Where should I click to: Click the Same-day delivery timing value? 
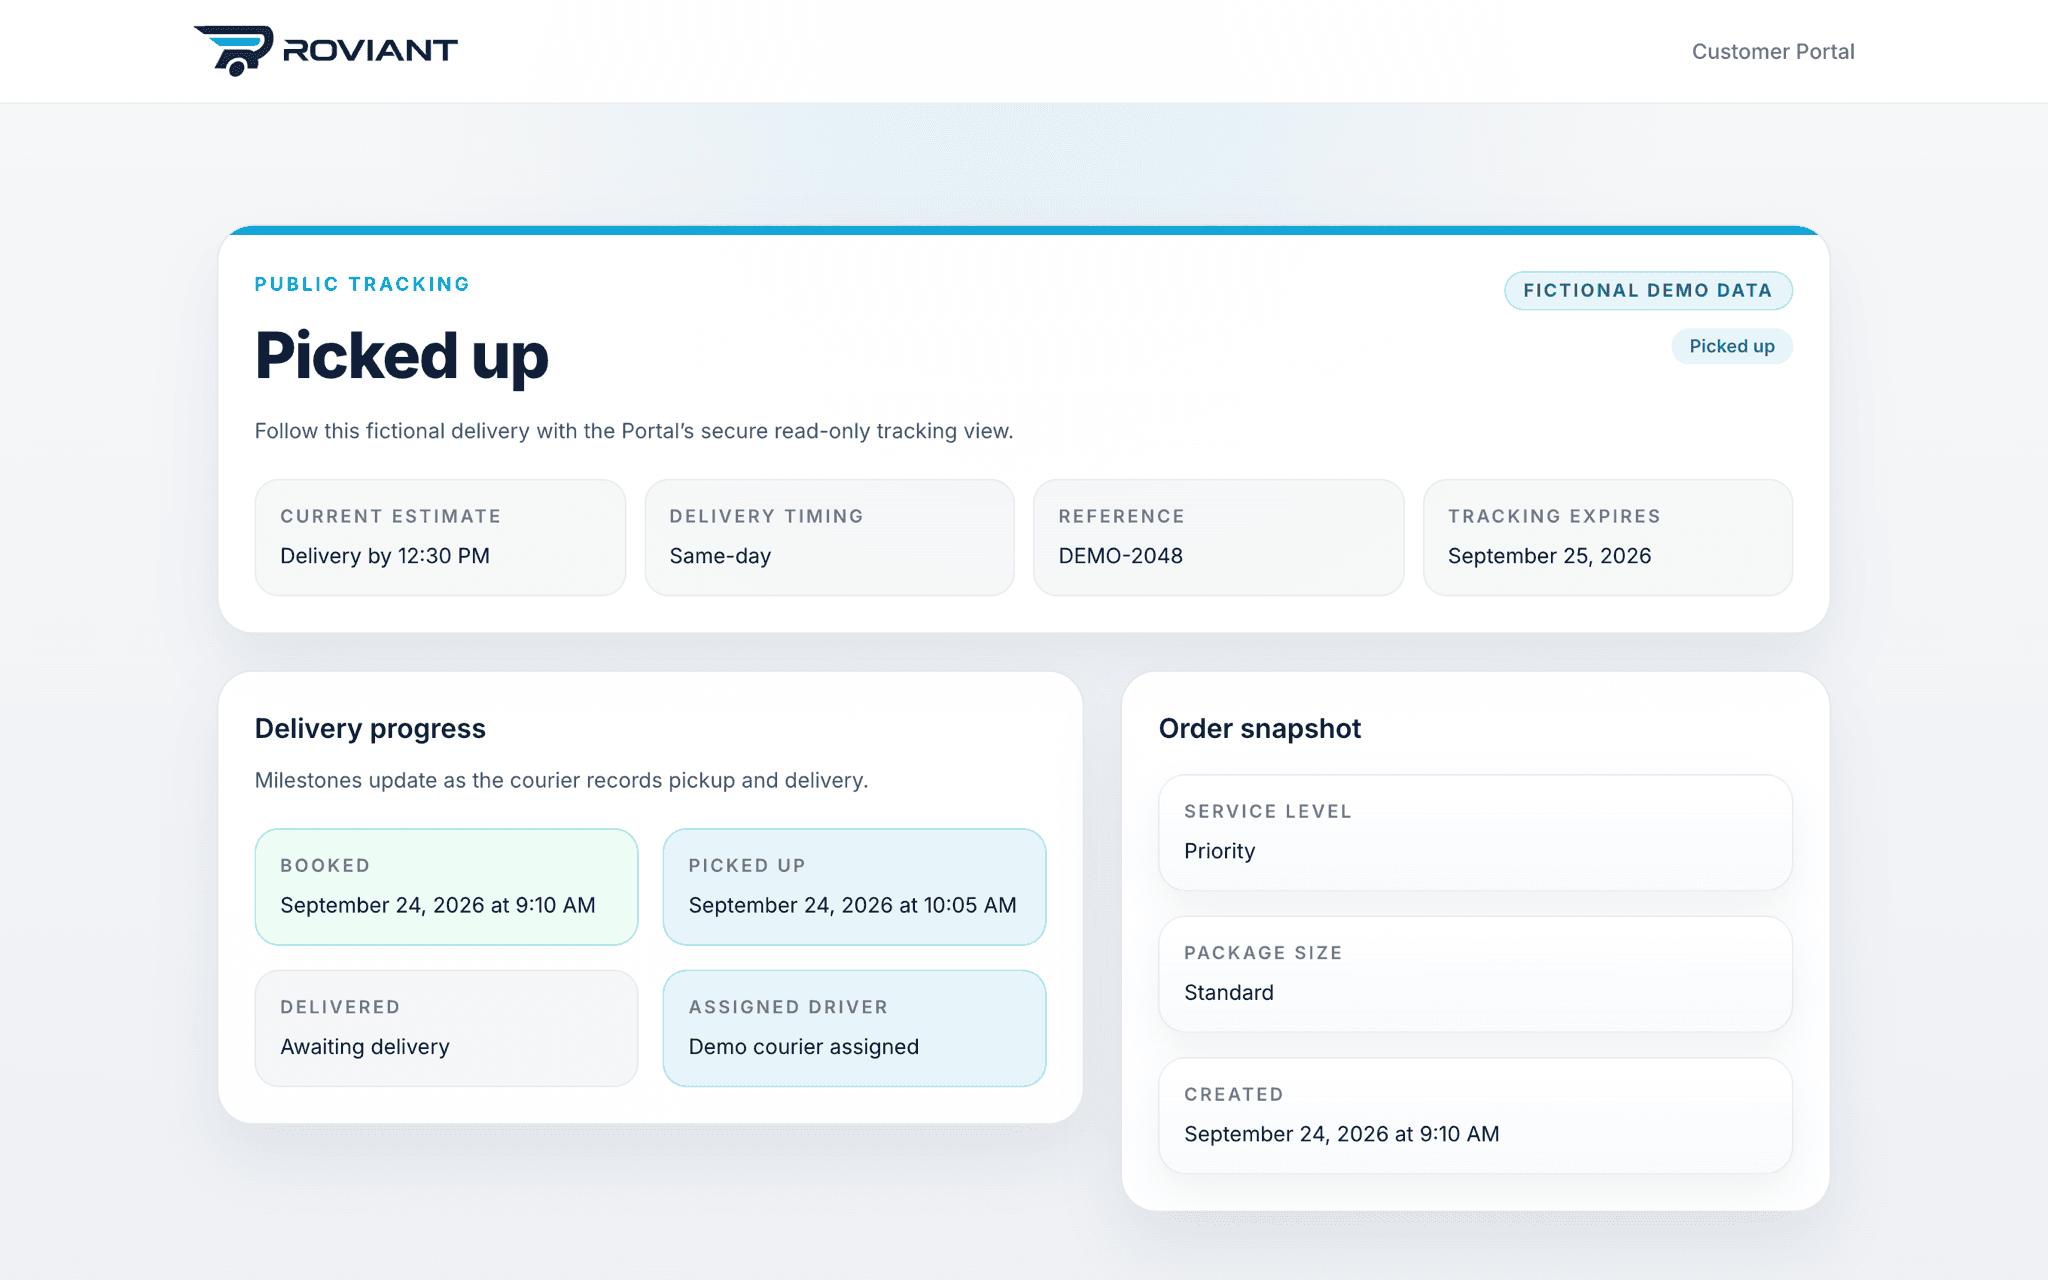(720, 556)
